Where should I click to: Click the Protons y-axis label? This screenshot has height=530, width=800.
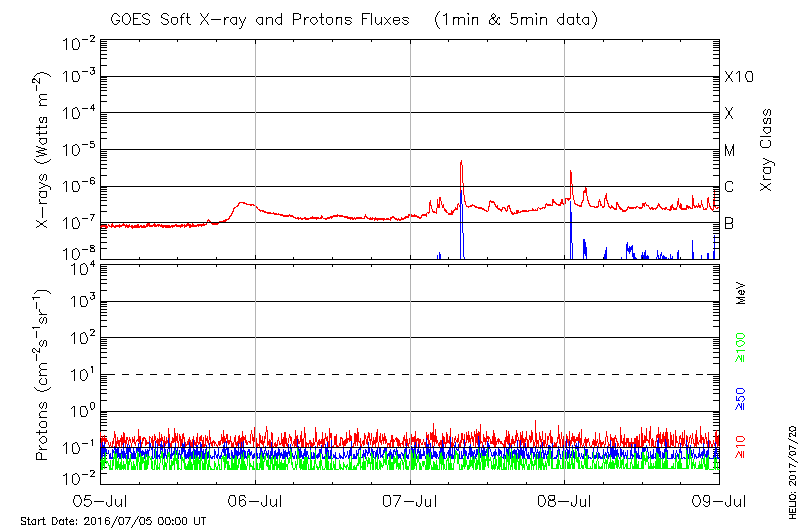click(44, 374)
